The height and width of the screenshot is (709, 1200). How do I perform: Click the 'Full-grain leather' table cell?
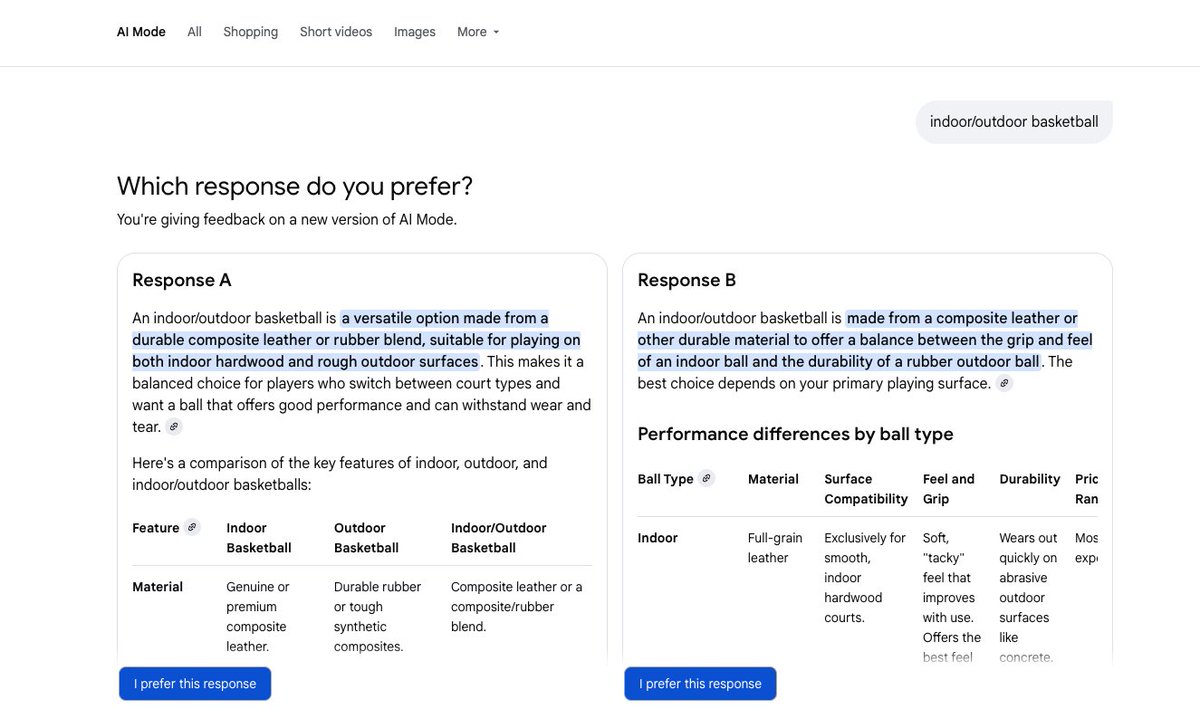pos(774,548)
